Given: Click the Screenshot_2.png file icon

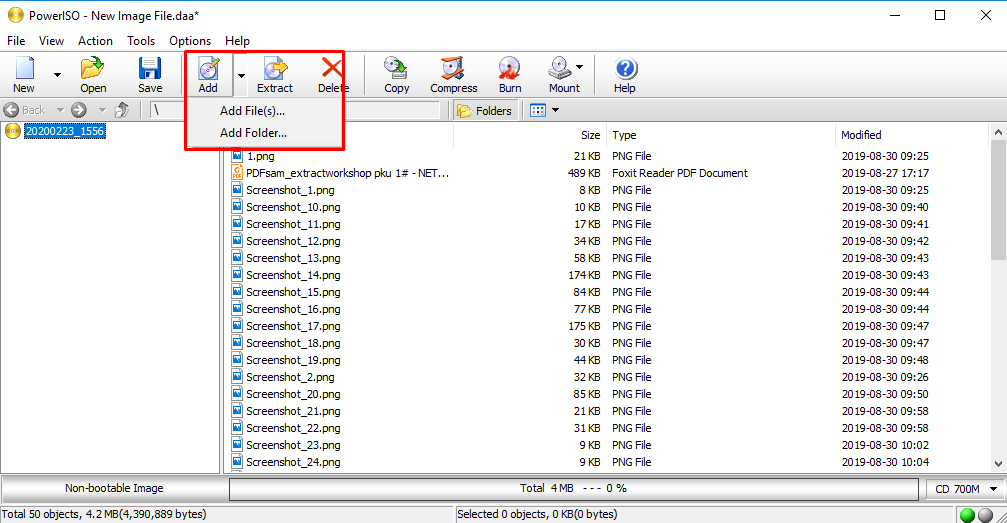Looking at the screenshot, I should coord(237,377).
